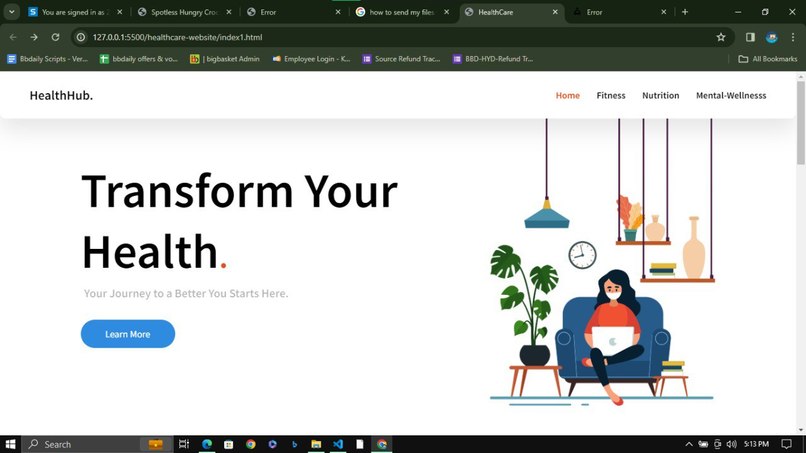Select the HealthCare tab
Screen dimensions: 806x453
click(x=511, y=12)
